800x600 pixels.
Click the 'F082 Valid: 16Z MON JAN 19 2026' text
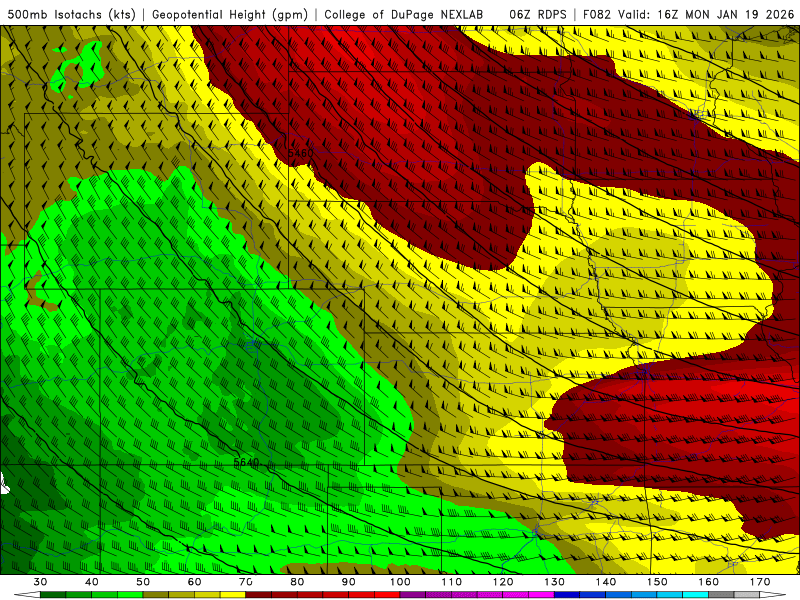point(688,15)
